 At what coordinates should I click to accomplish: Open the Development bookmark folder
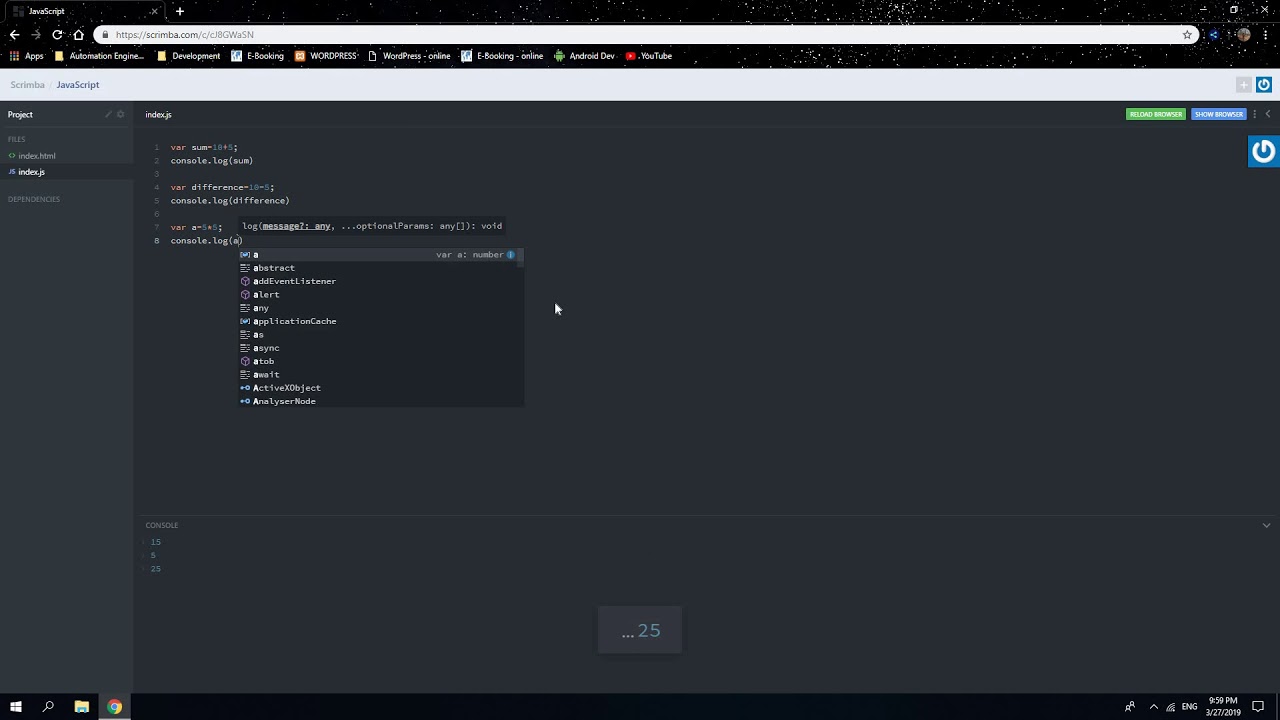(188, 56)
